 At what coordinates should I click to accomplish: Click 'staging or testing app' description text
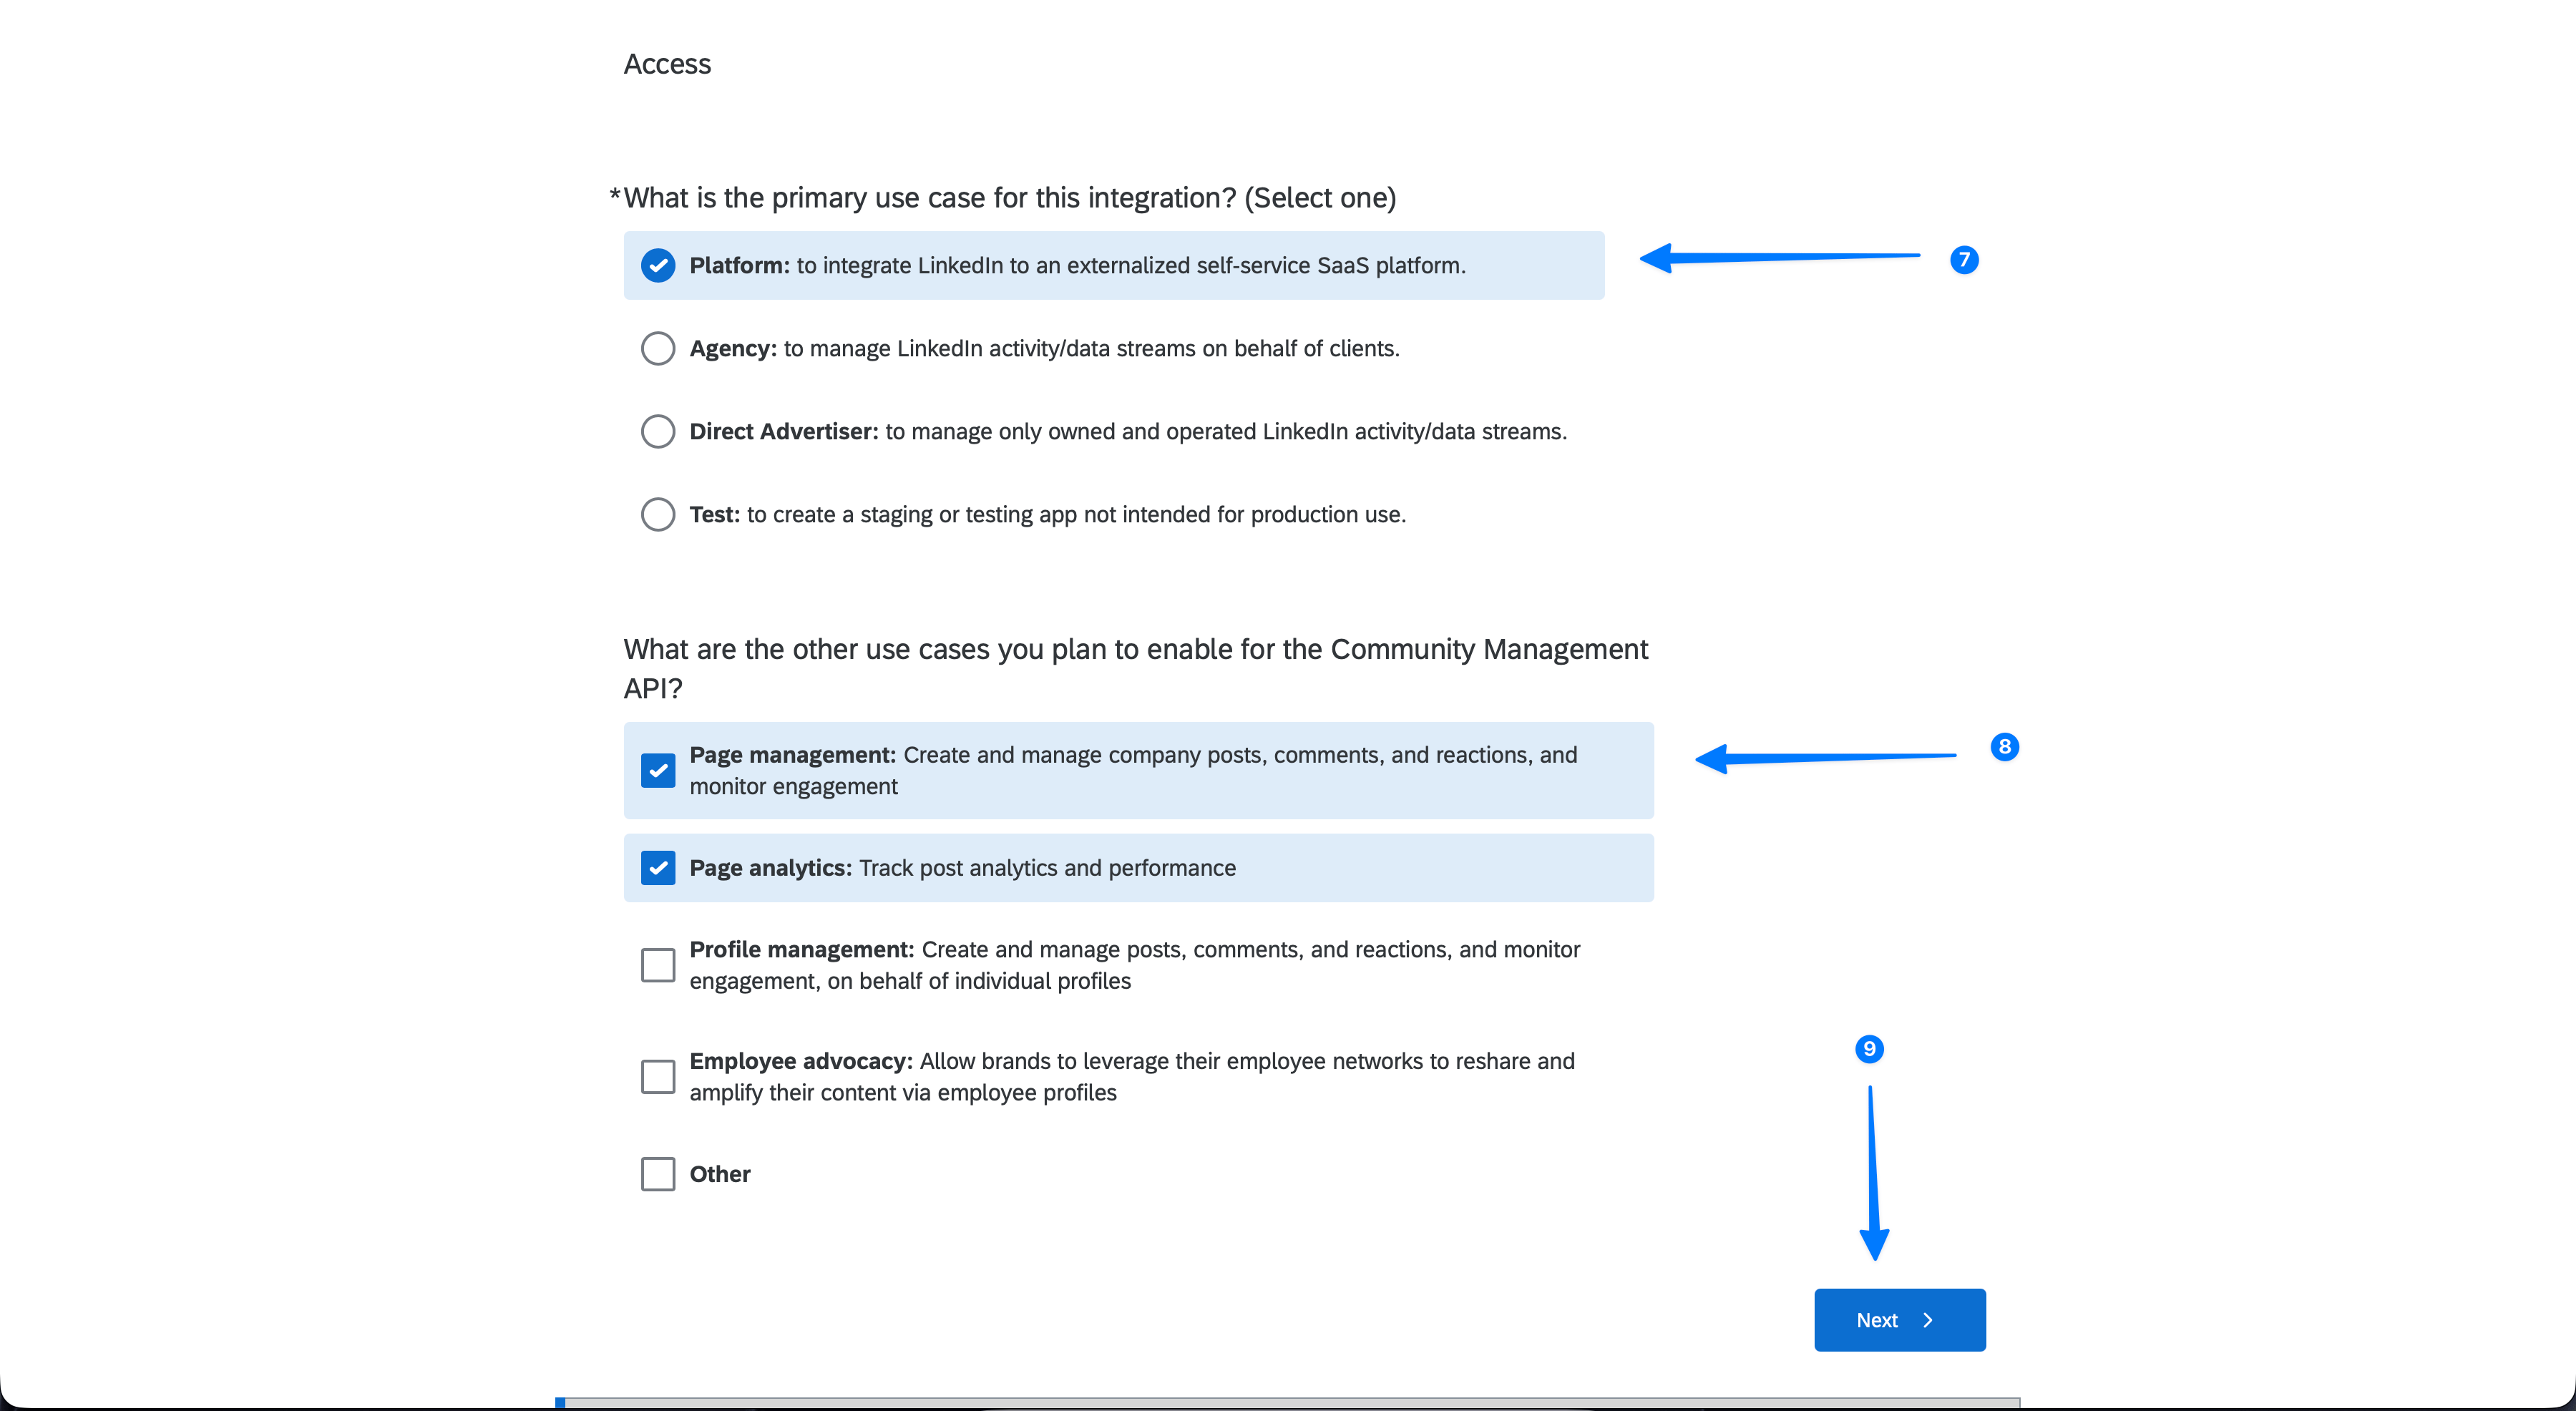tap(1076, 514)
